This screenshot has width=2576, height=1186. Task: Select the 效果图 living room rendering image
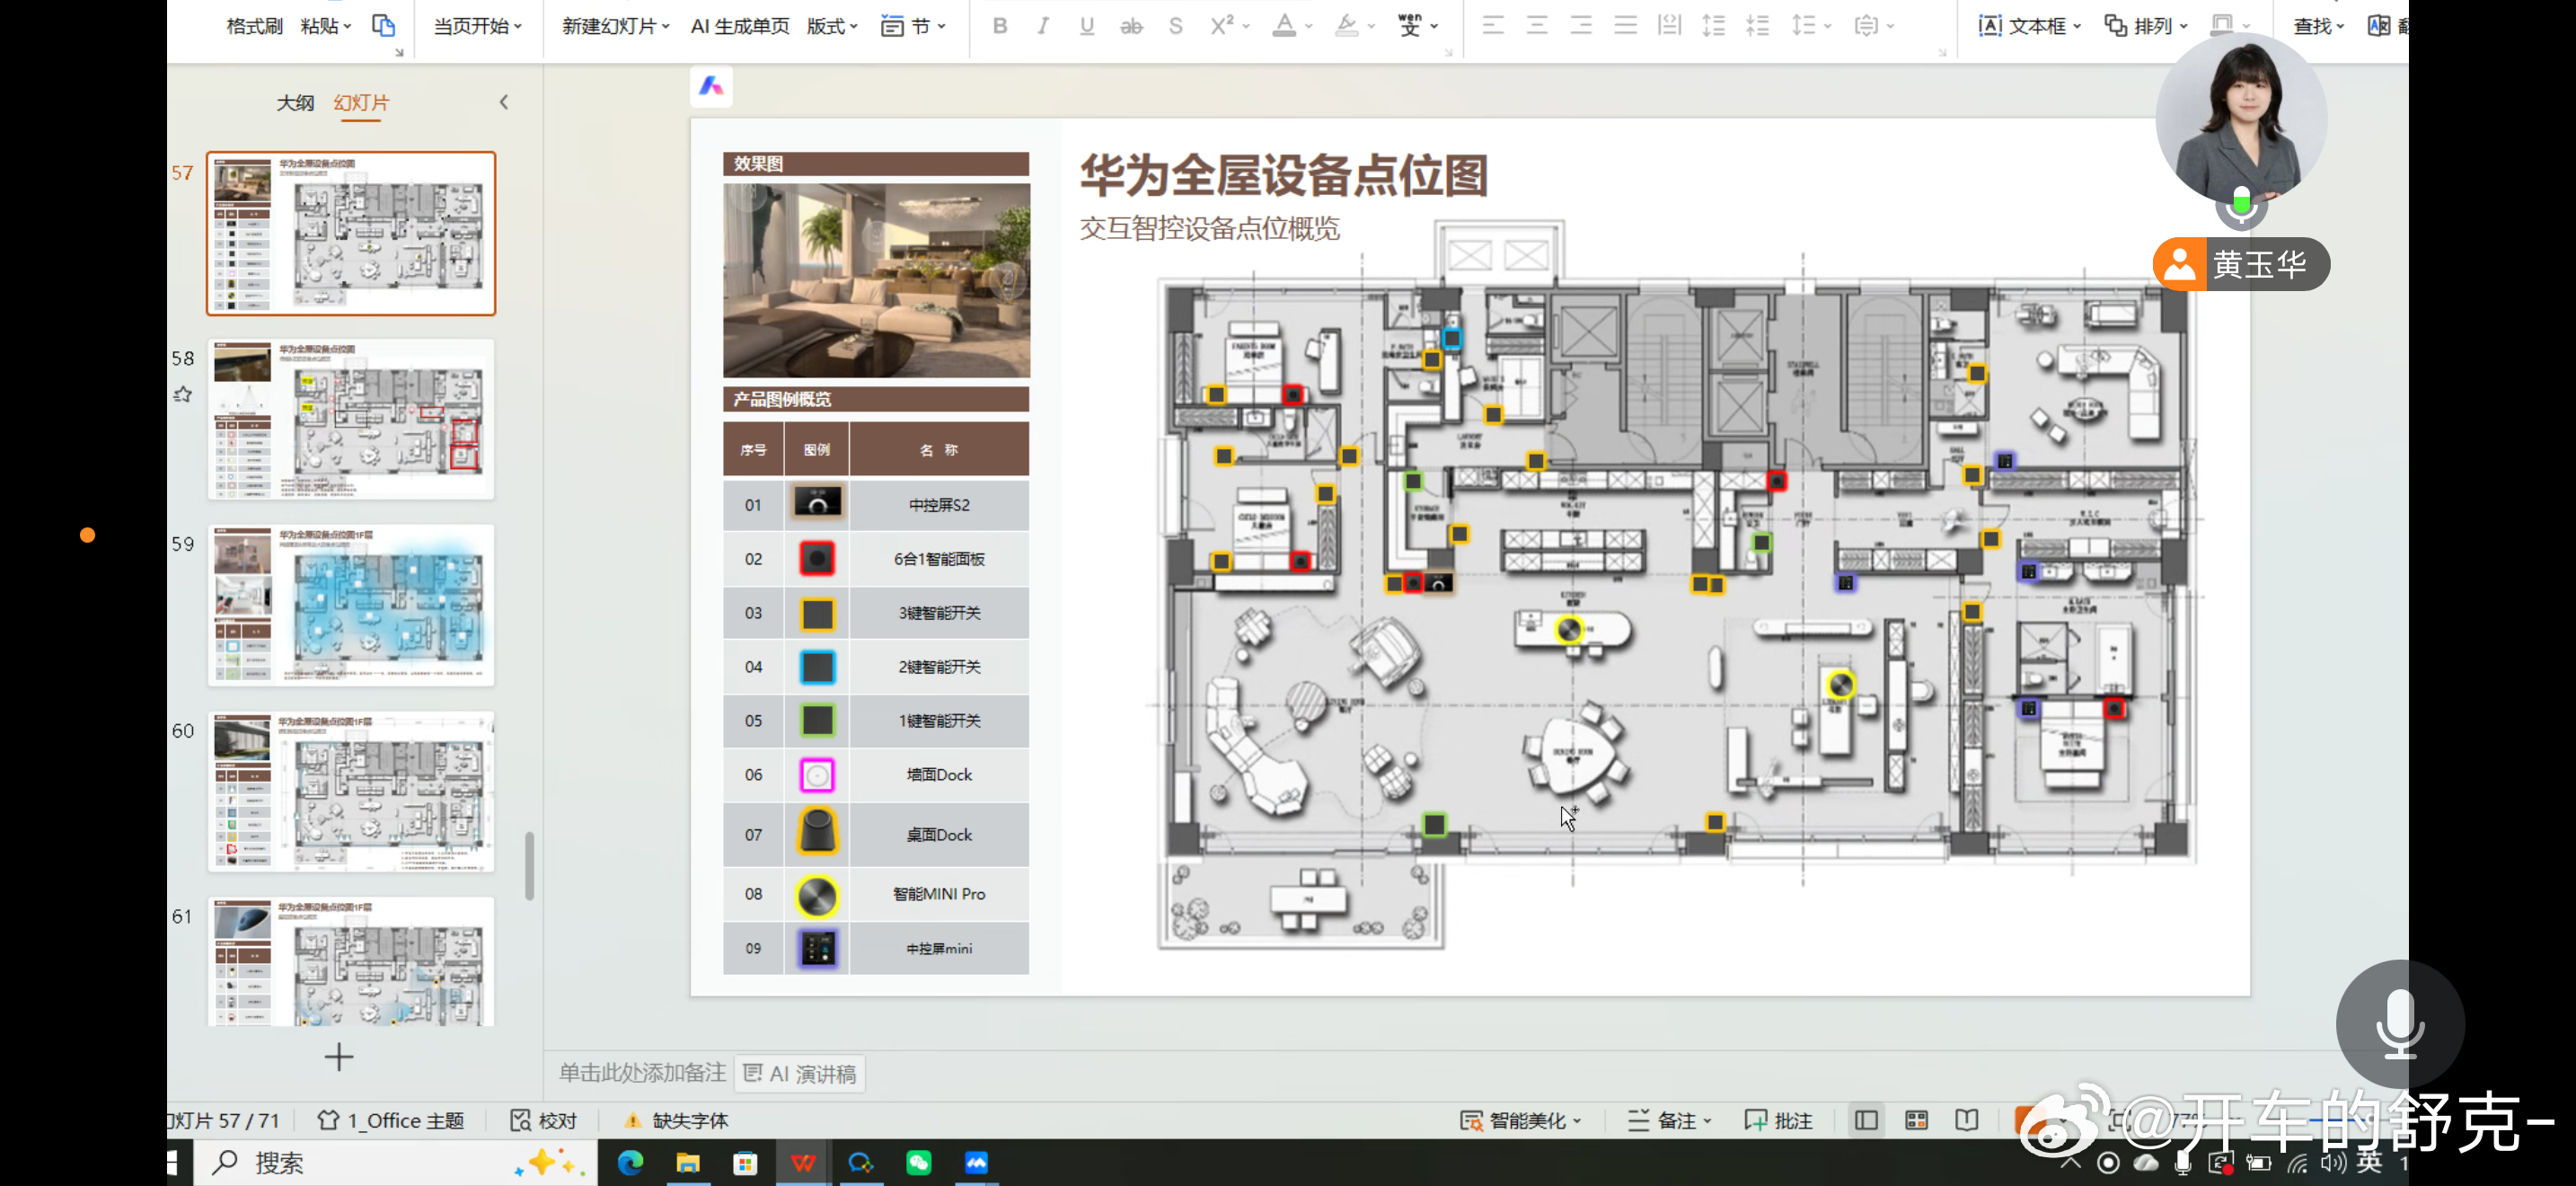tap(876, 279)
